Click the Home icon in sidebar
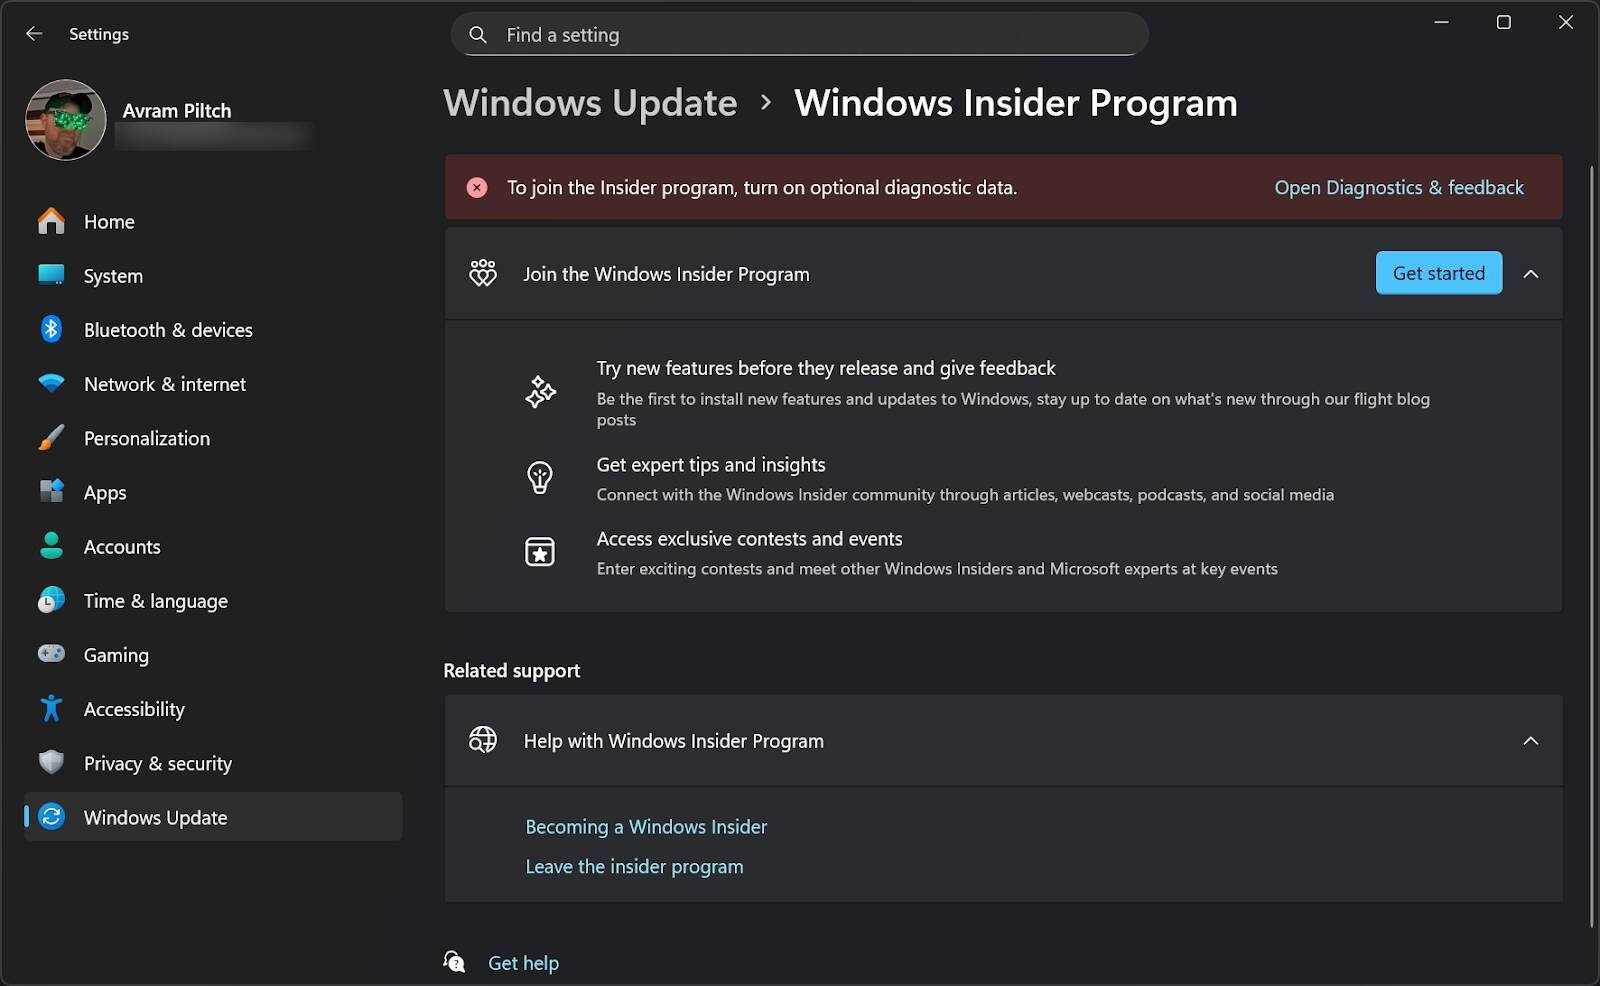1600x986 pixels. (51, 221)
